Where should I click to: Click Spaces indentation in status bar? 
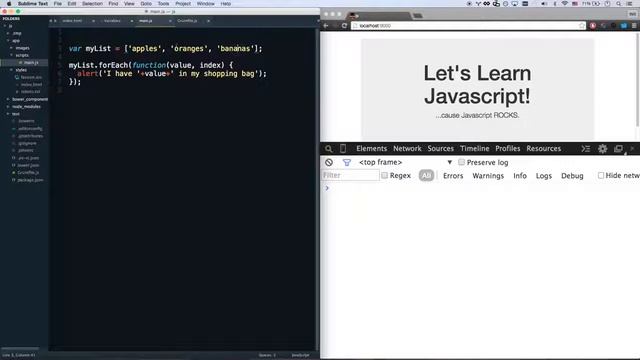point(267,356)
